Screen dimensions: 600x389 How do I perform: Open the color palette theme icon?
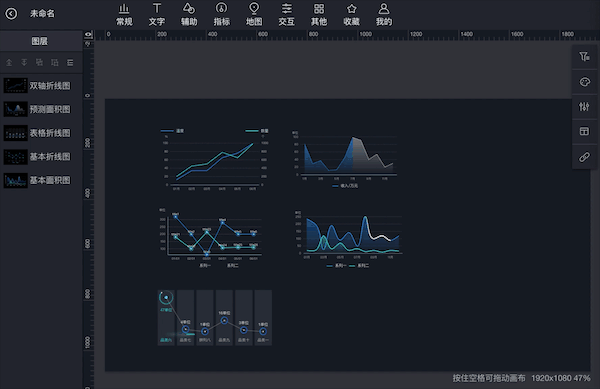pos(584,82)
